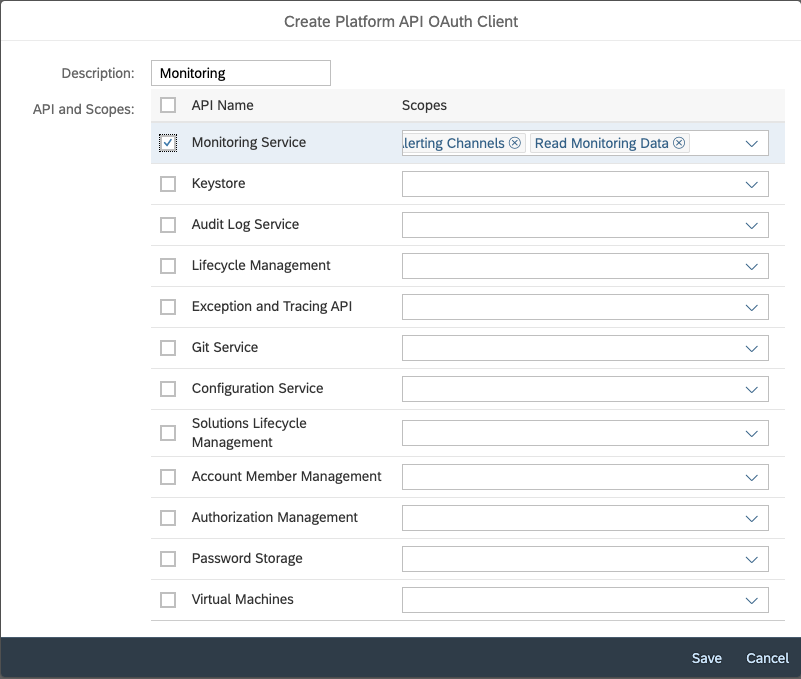Remove the Read Monitoring Data scope token

point(679,143)
